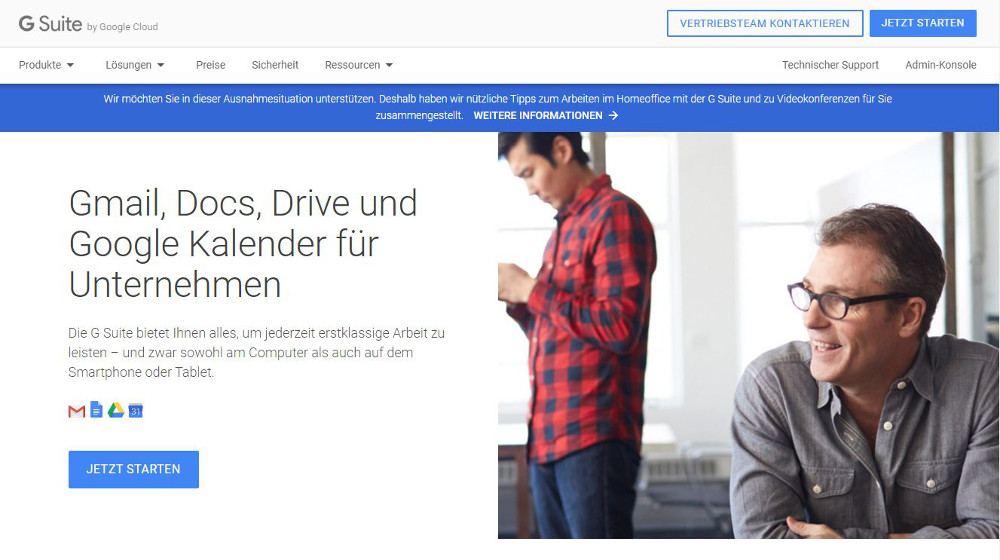
Task: Go to the Preise page
Action: point(210,65)
